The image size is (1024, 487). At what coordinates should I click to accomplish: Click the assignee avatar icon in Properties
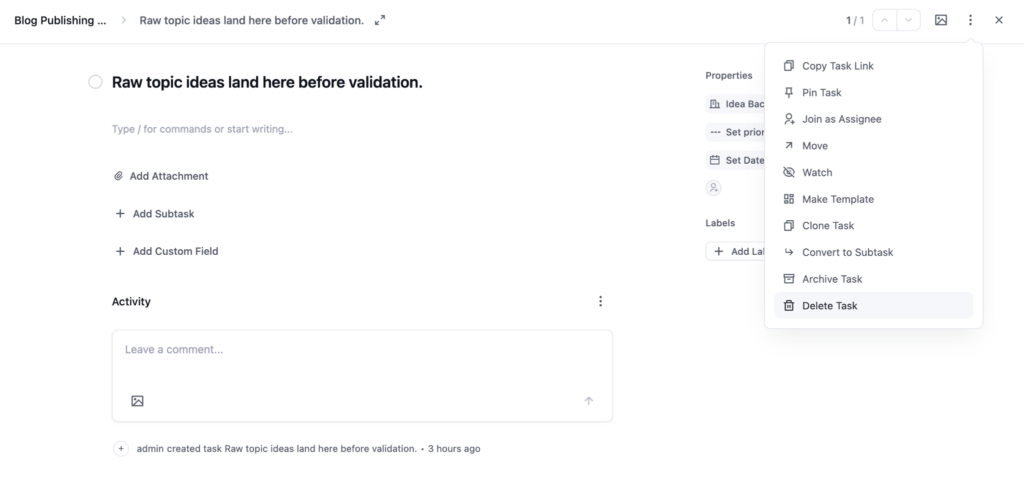coord(713,188)
